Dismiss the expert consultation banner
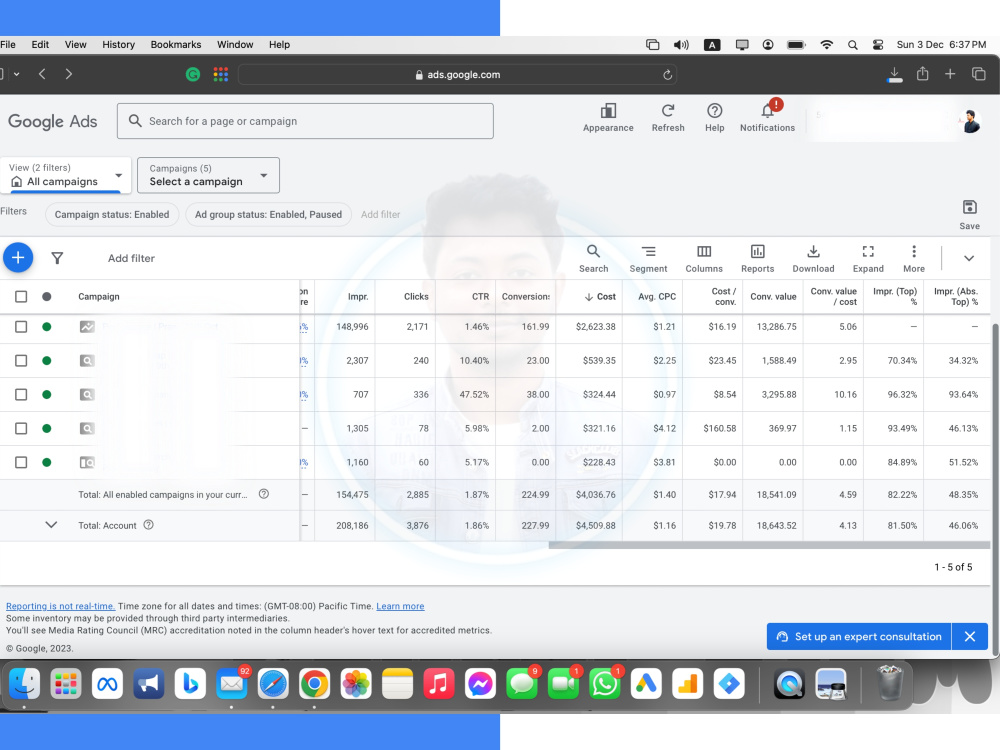This screenshot has width=1000, height=750. [970, 636]
